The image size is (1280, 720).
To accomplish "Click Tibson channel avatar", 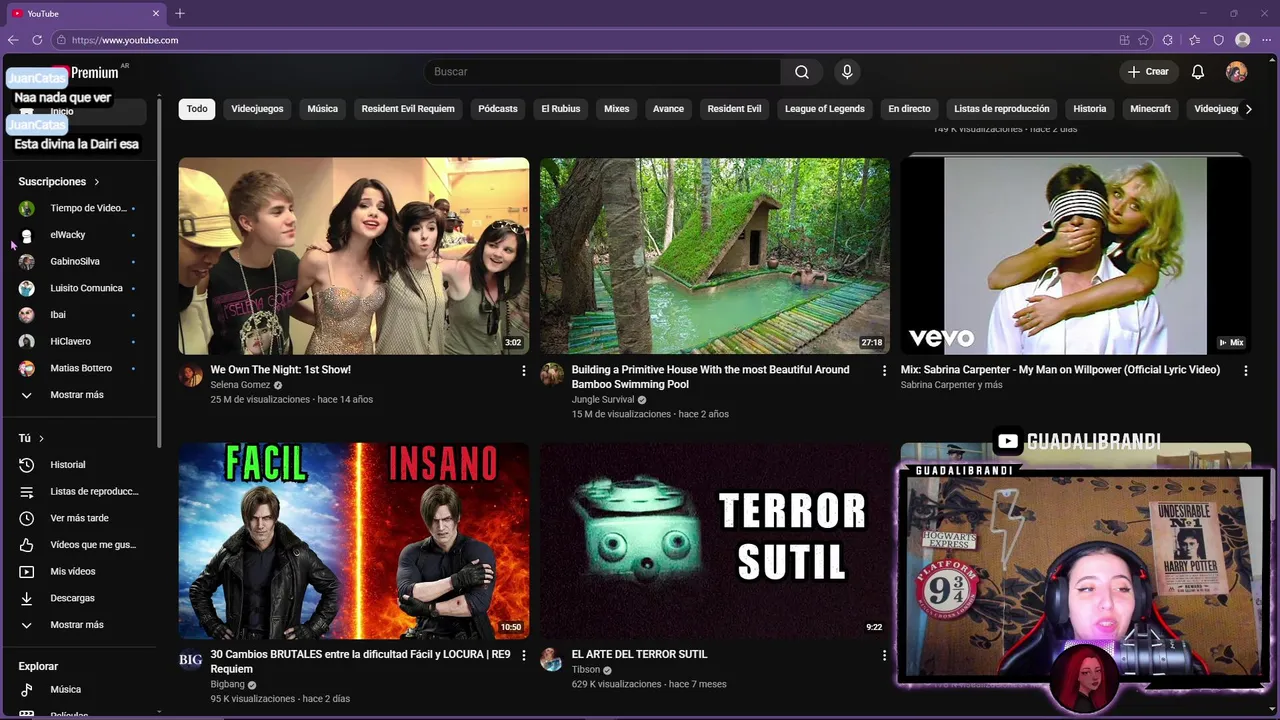I will coord(552,660).
